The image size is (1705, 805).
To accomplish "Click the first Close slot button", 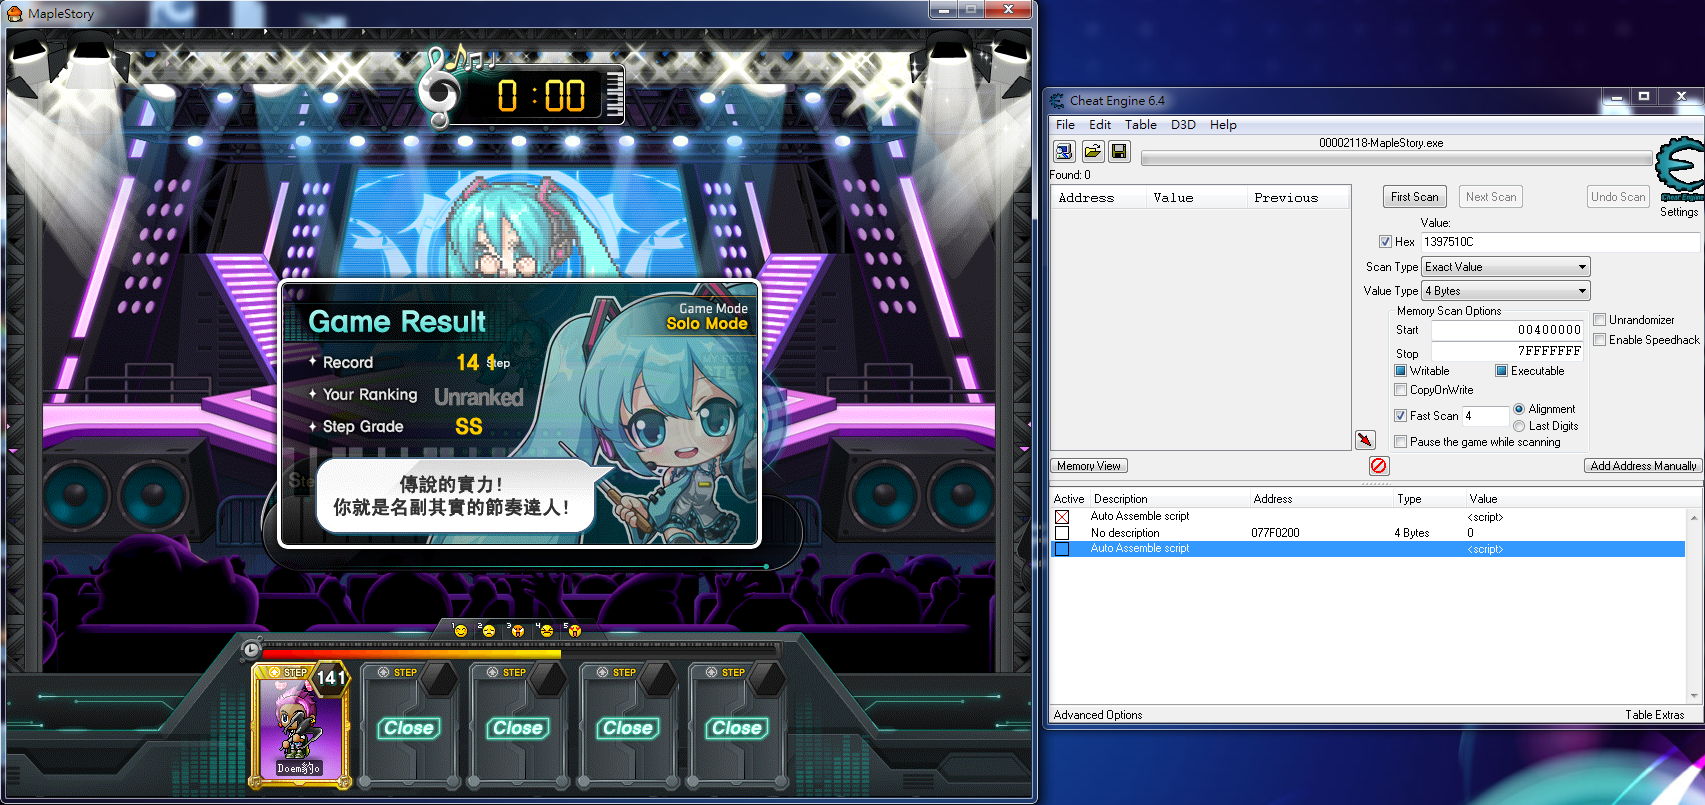I will click(x=409, y=728).
